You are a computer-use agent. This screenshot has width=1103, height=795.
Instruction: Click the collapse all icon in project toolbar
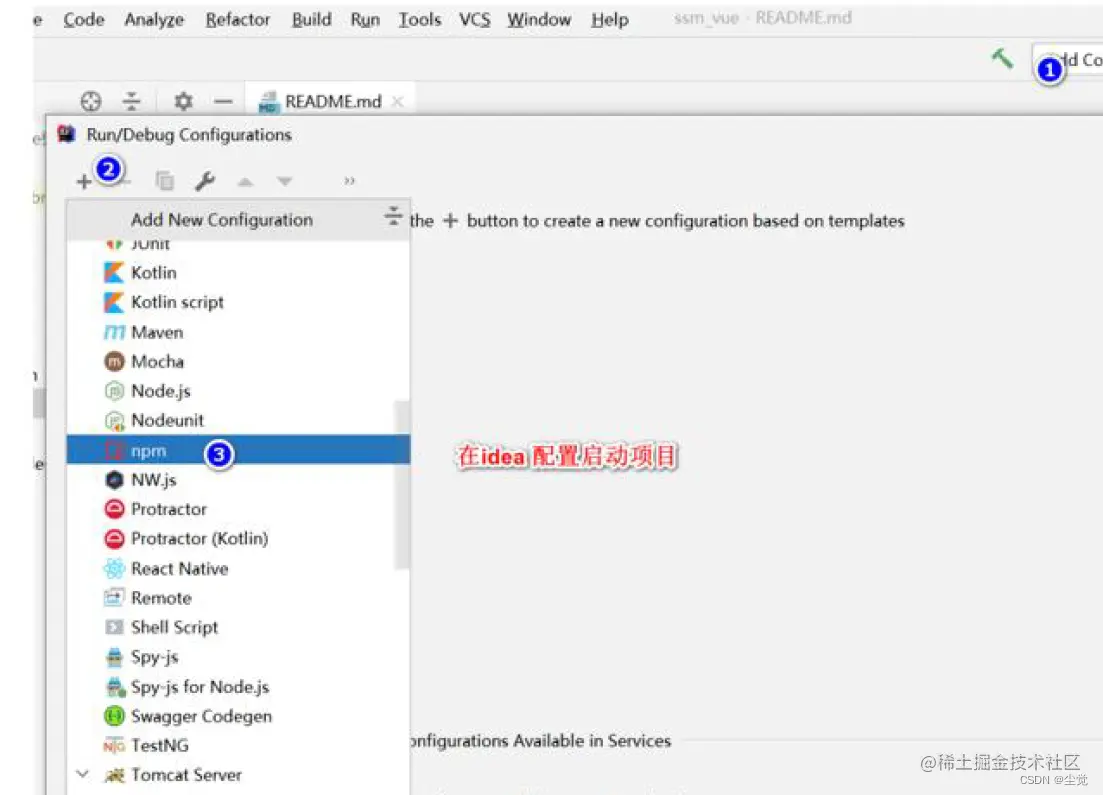132,101
